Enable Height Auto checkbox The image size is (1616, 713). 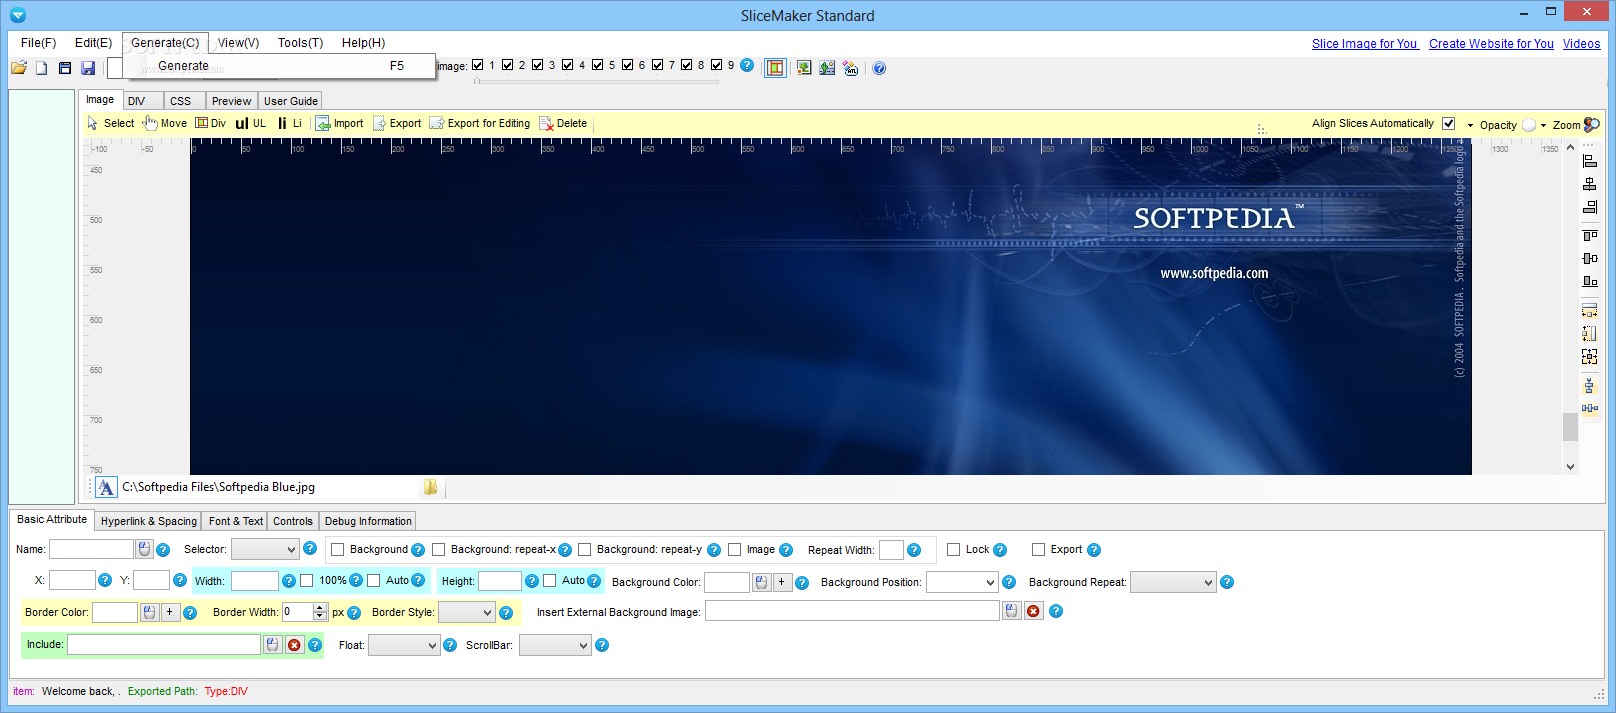pos(550,581)
